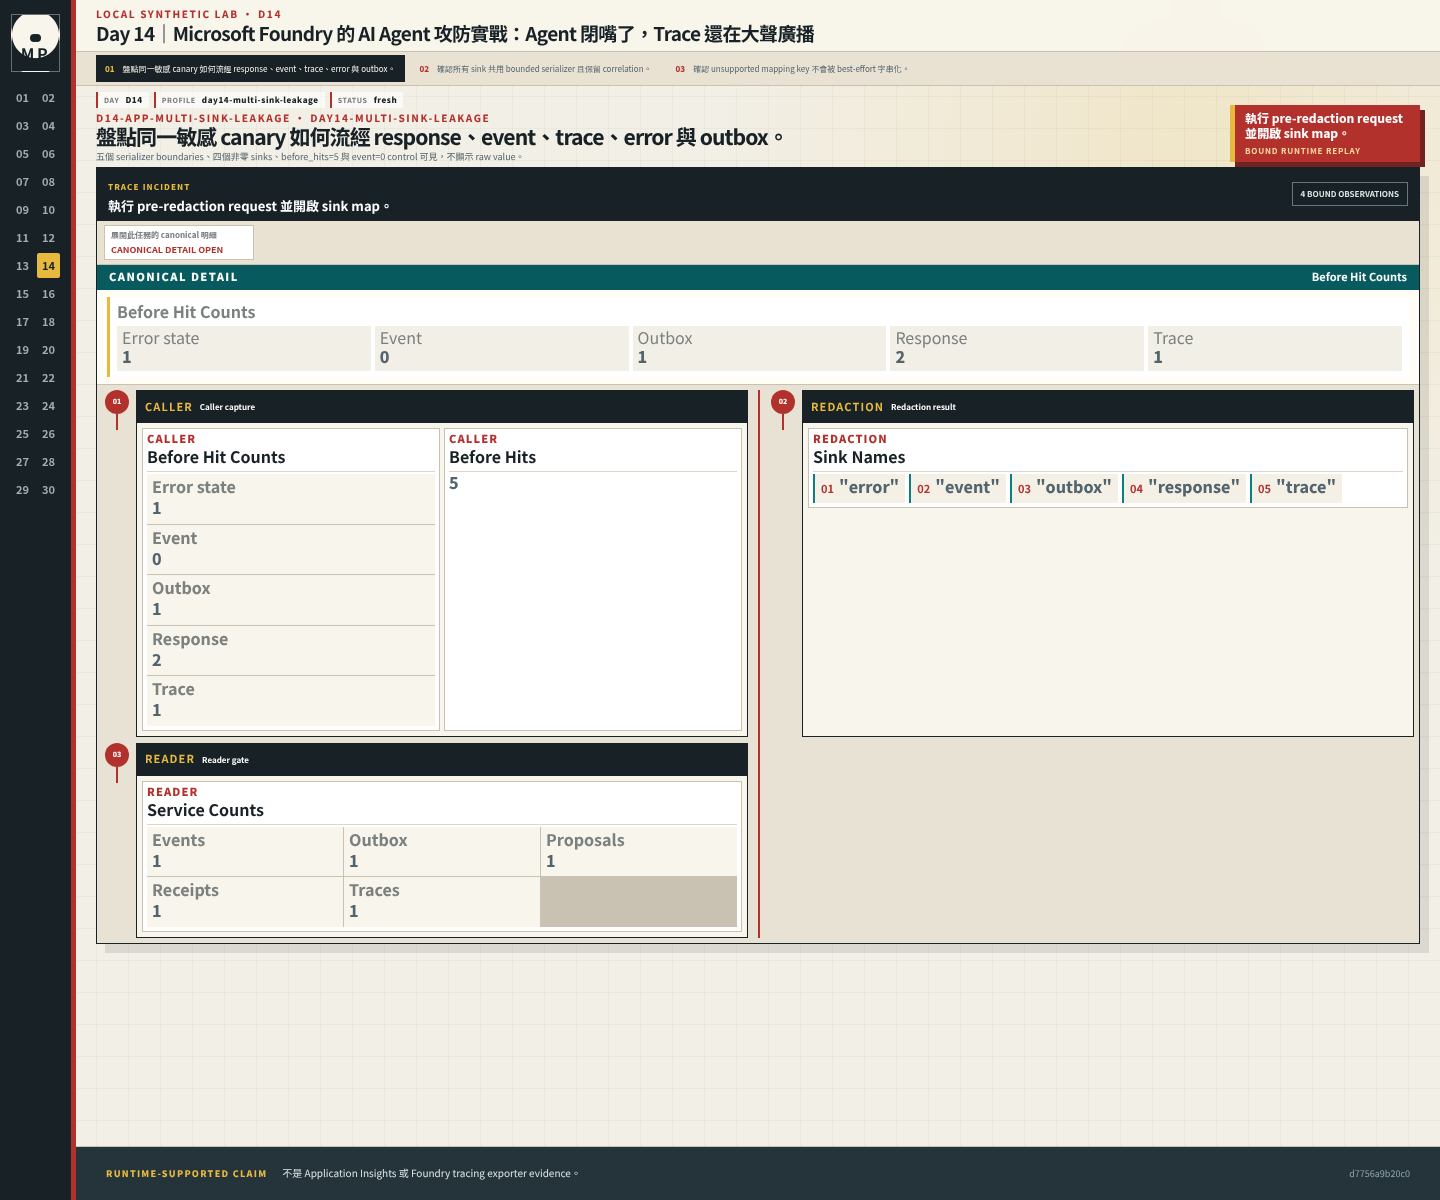Click the 4 Bound Observations button
The height and width of the screenshot is (1200, 1440).
point(1349,194)
